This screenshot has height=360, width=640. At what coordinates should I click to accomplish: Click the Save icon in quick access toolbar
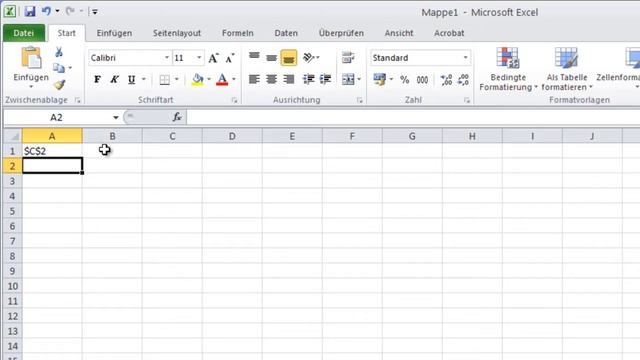tap(30, 11)
